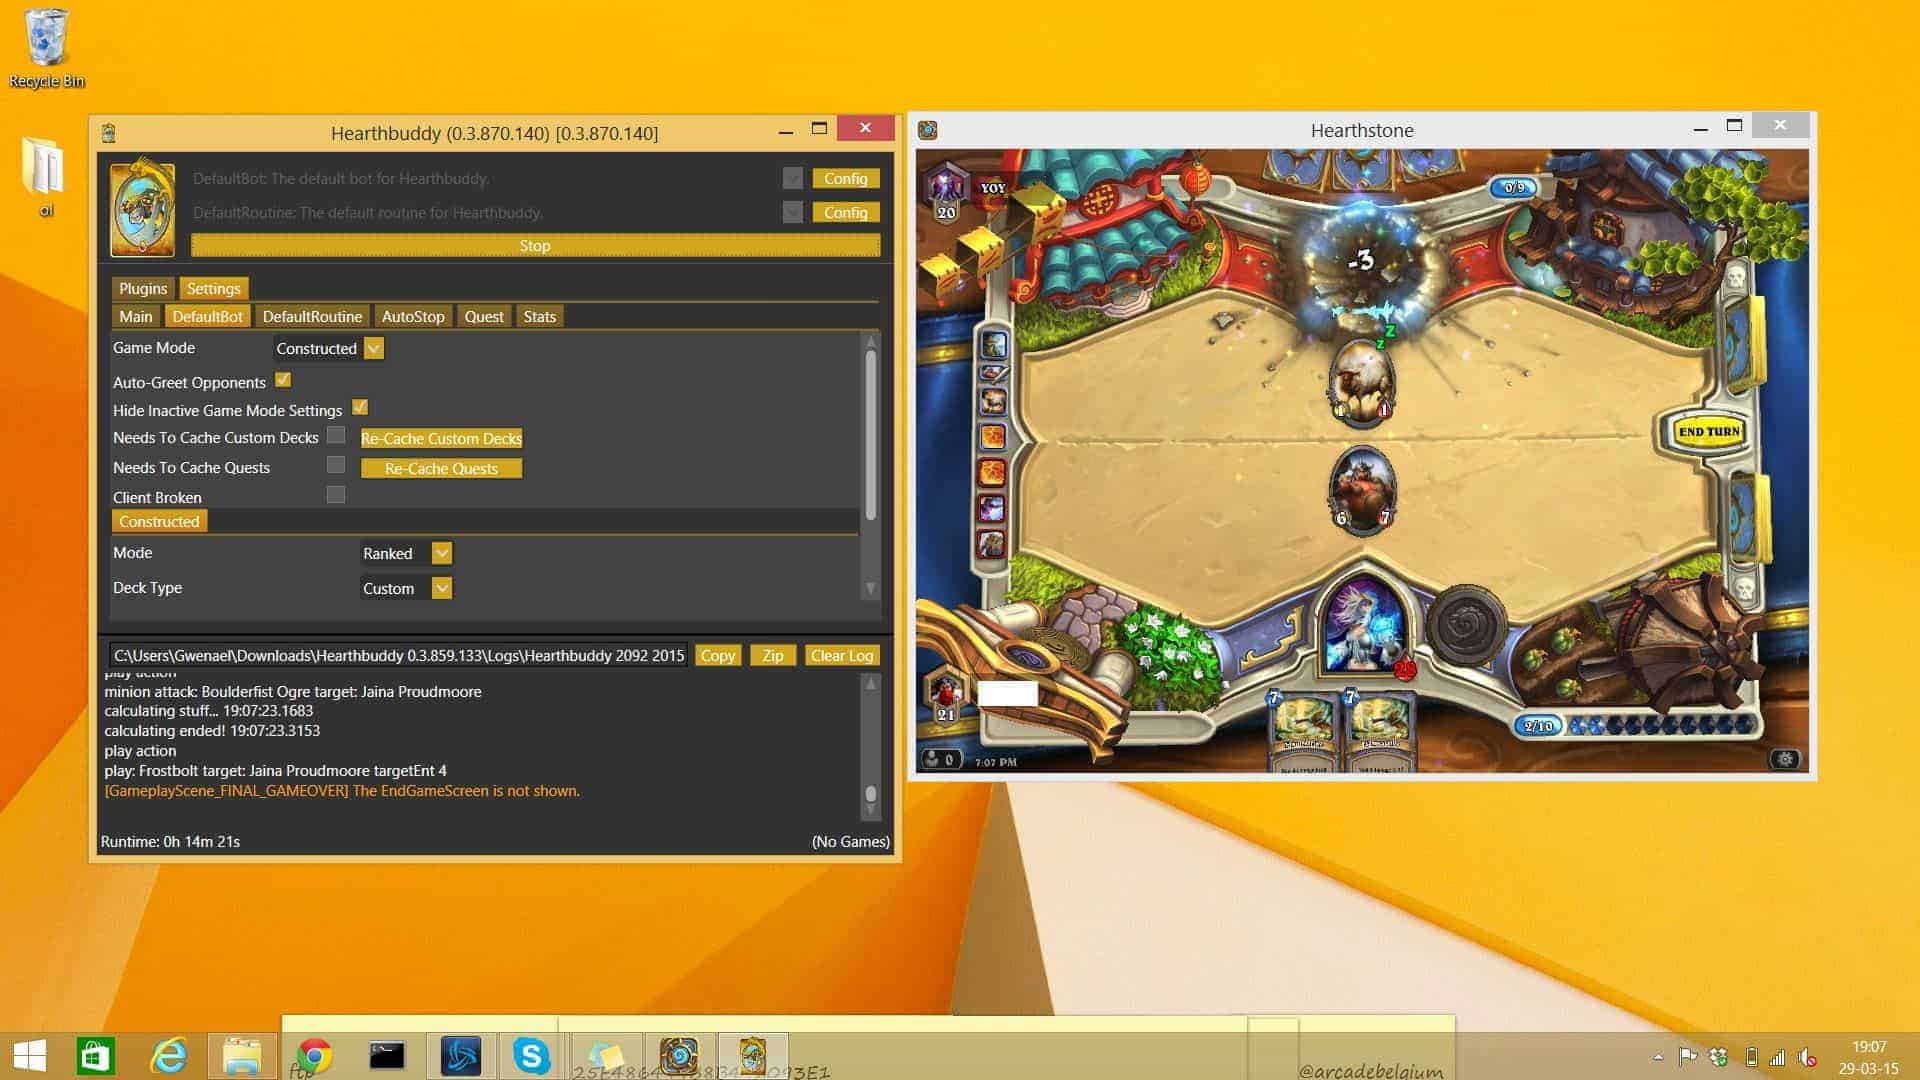Open Chrome from the taskbar
The image size is (1920, 1080).
(x=314, y=1056)
